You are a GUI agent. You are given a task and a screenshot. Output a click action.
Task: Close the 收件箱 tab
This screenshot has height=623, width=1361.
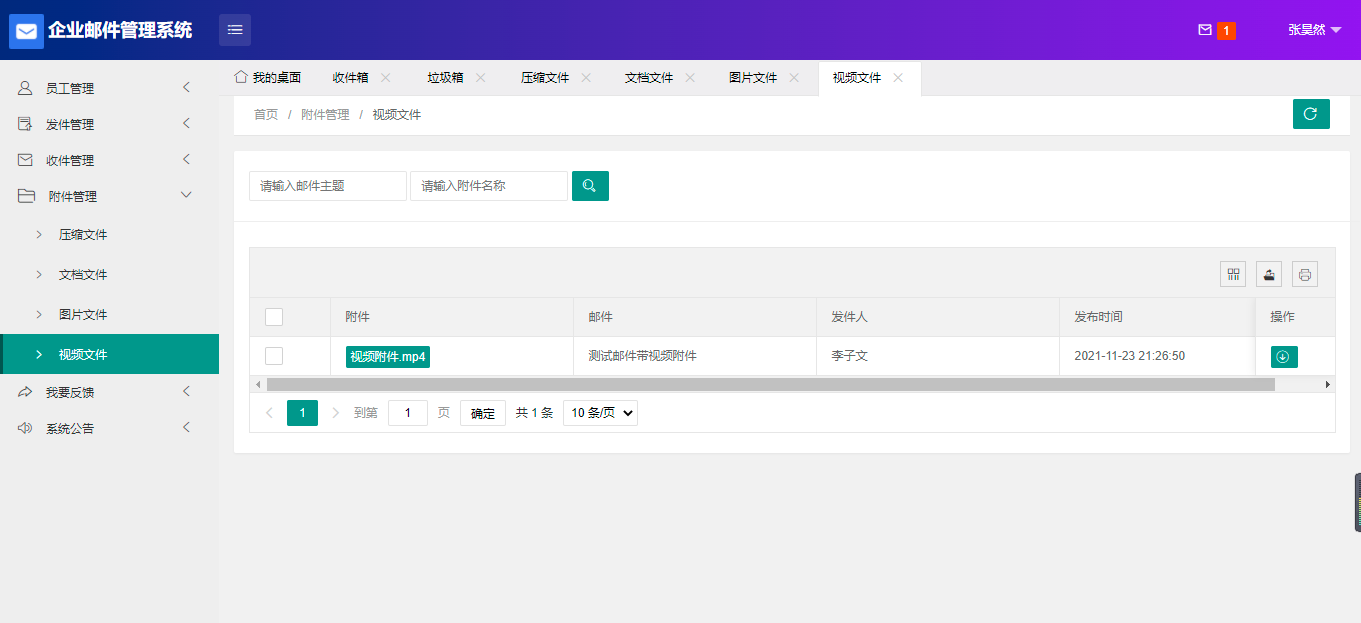tap(386, 77)
